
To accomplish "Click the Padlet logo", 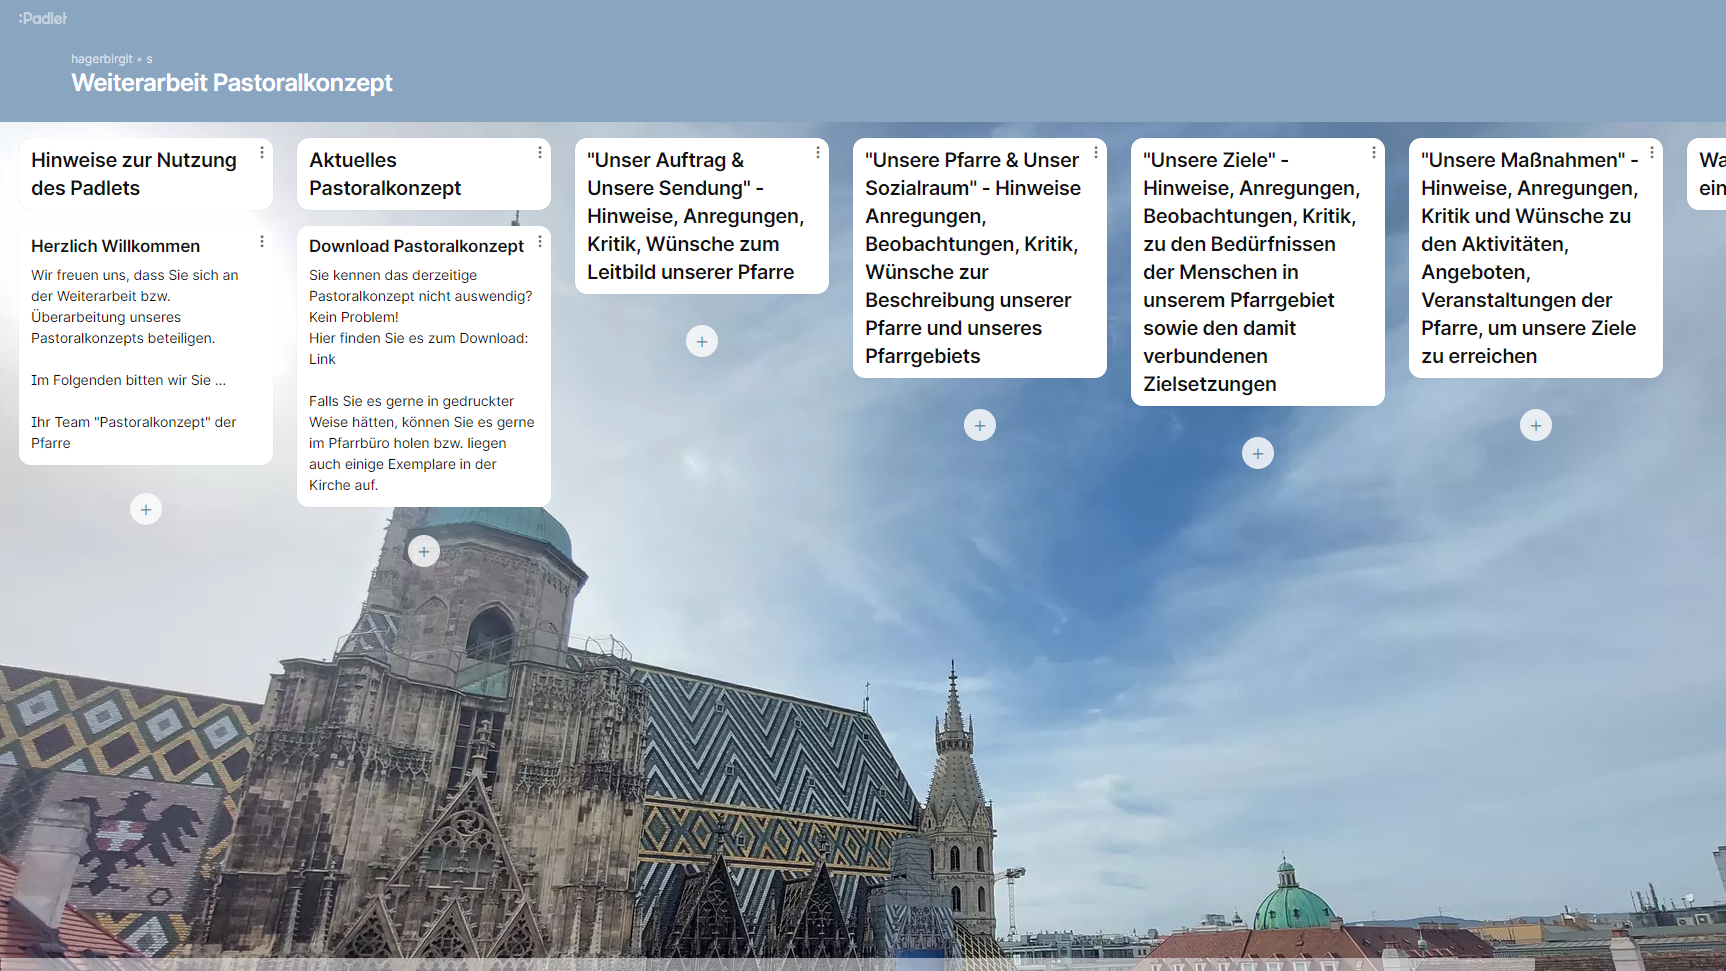I will (x=43, y=18).
